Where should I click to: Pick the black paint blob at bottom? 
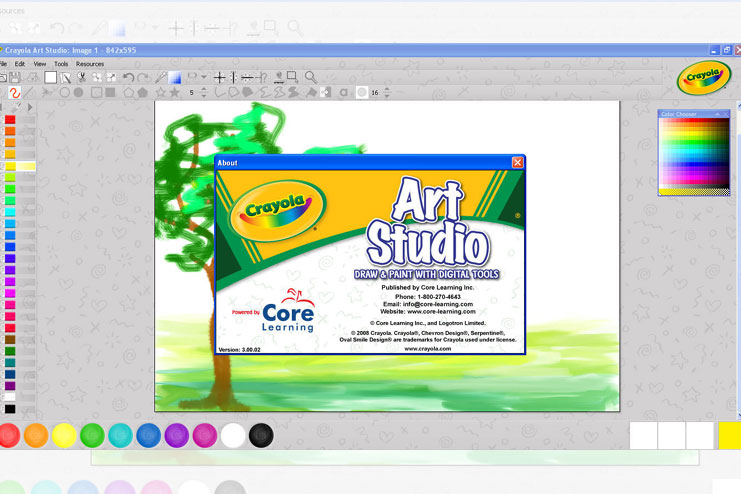coord(261,435)
